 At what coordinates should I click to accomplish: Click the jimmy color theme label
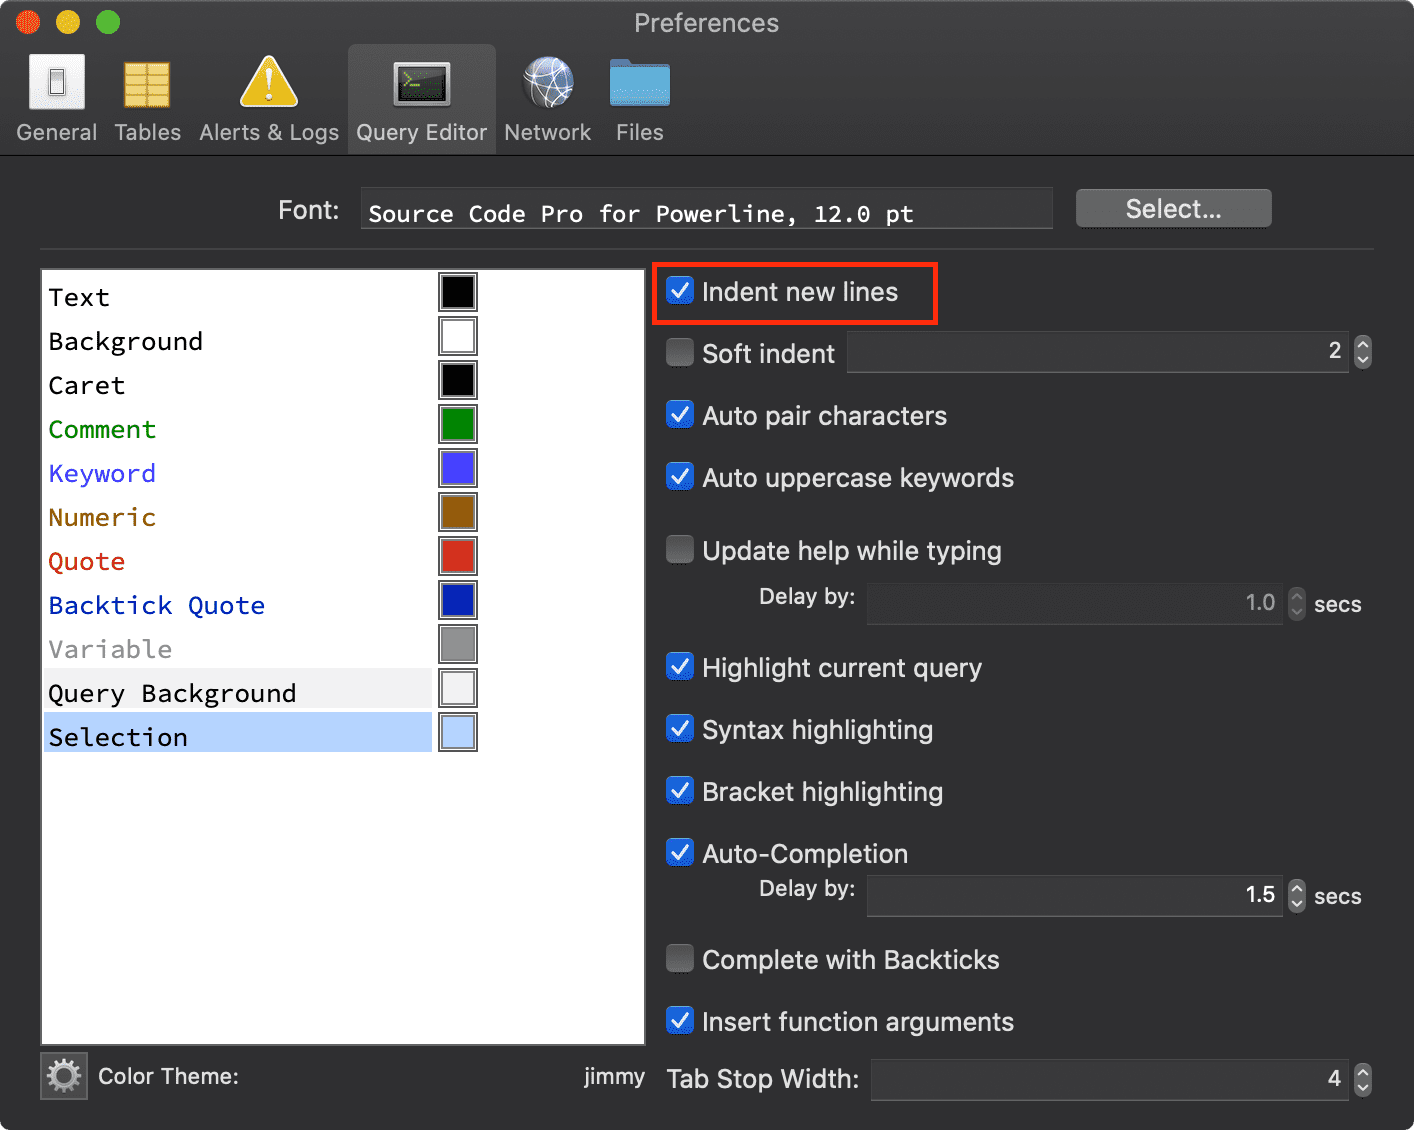tap(614, 1076)
